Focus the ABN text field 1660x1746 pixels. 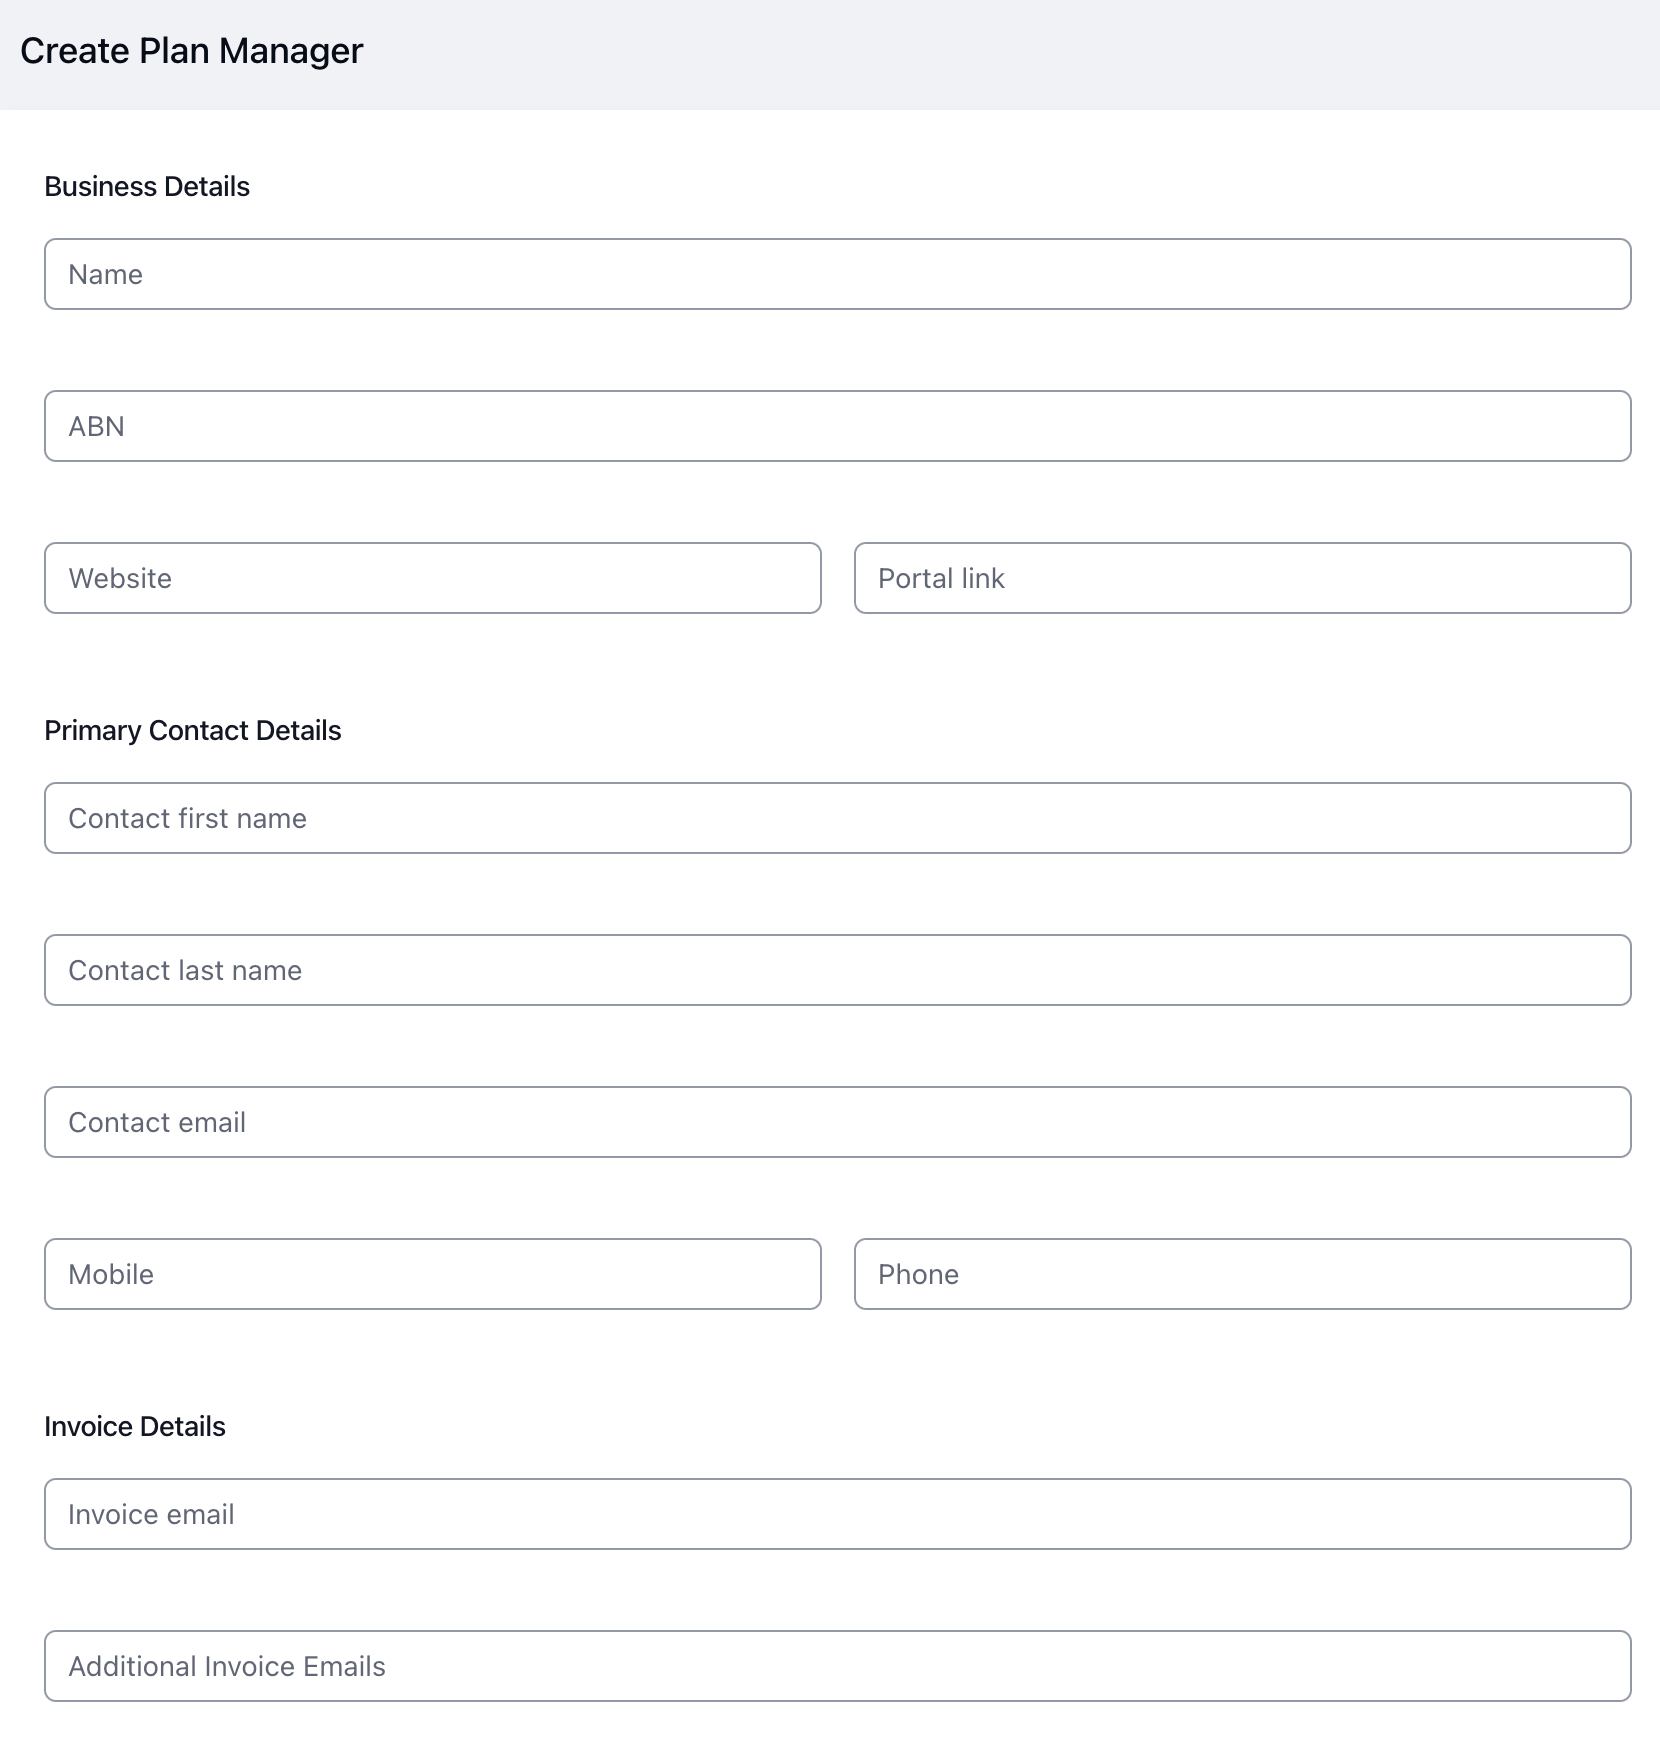click(837, 426)
